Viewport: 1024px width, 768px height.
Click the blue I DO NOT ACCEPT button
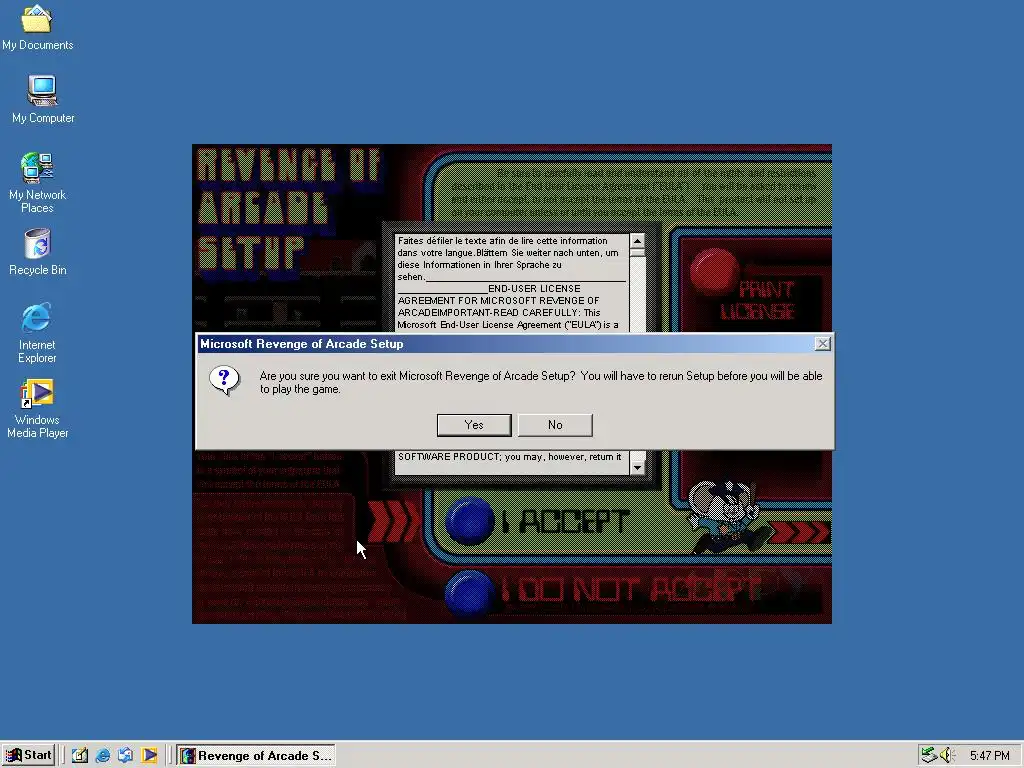coord(470,593)
